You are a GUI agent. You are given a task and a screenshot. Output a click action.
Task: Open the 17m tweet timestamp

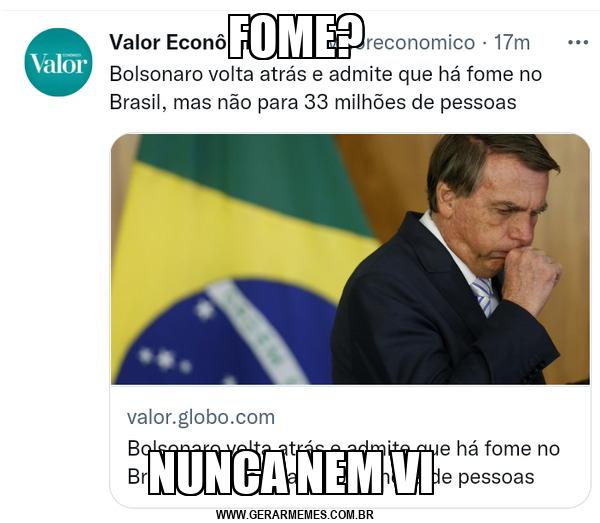tap(512, 42)
